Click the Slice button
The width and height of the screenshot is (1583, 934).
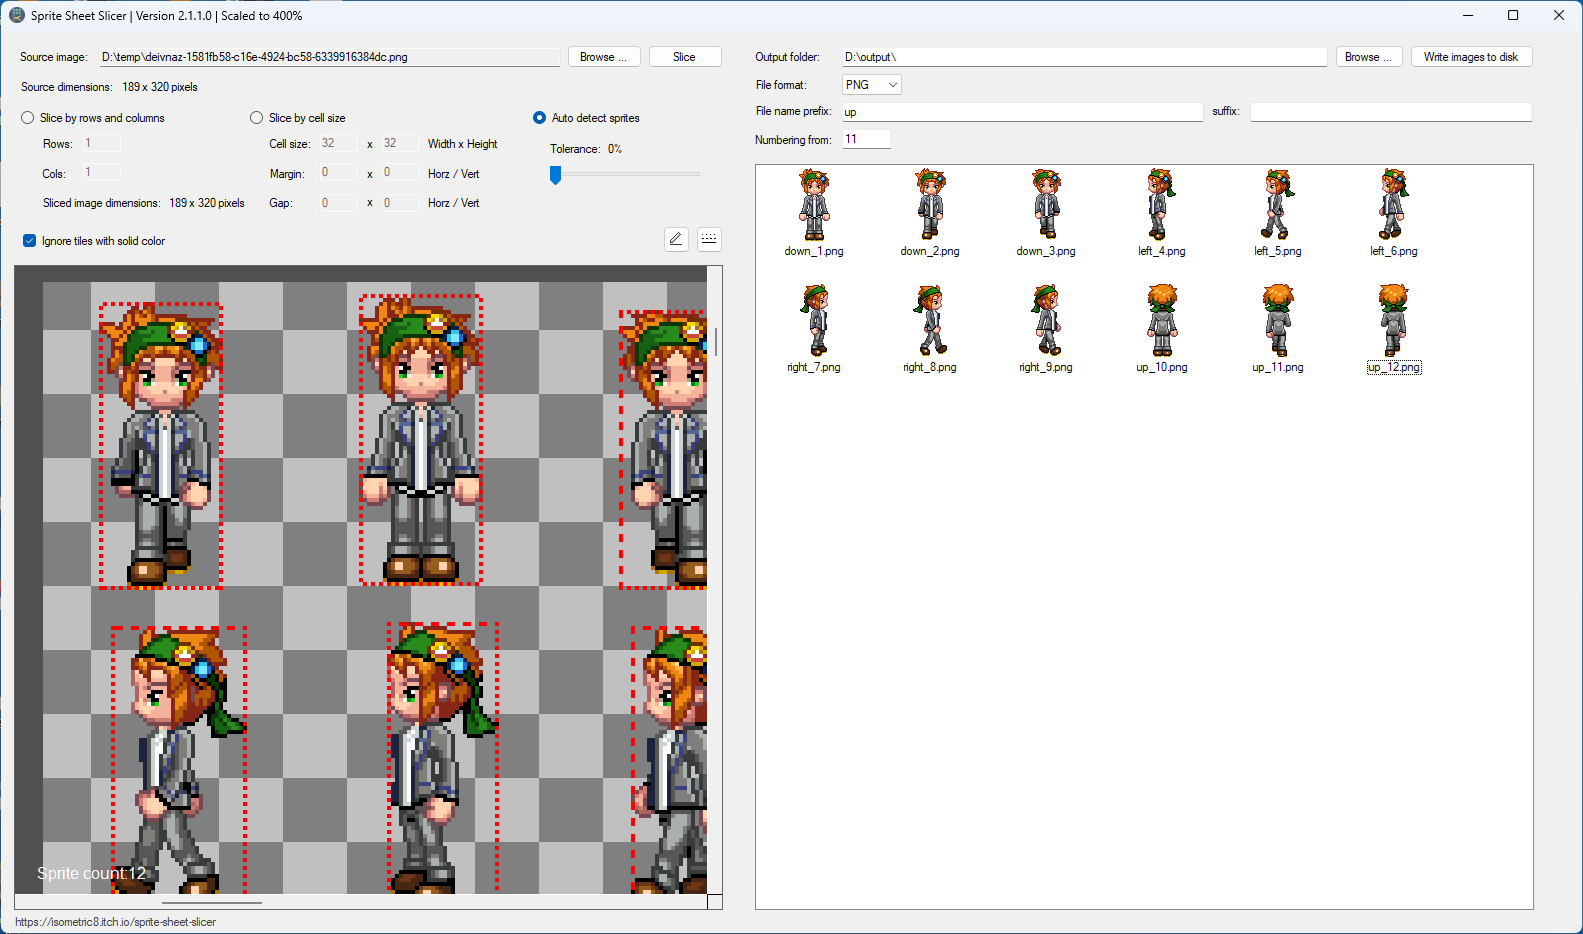pyautogui.click(x=685, y=57)
